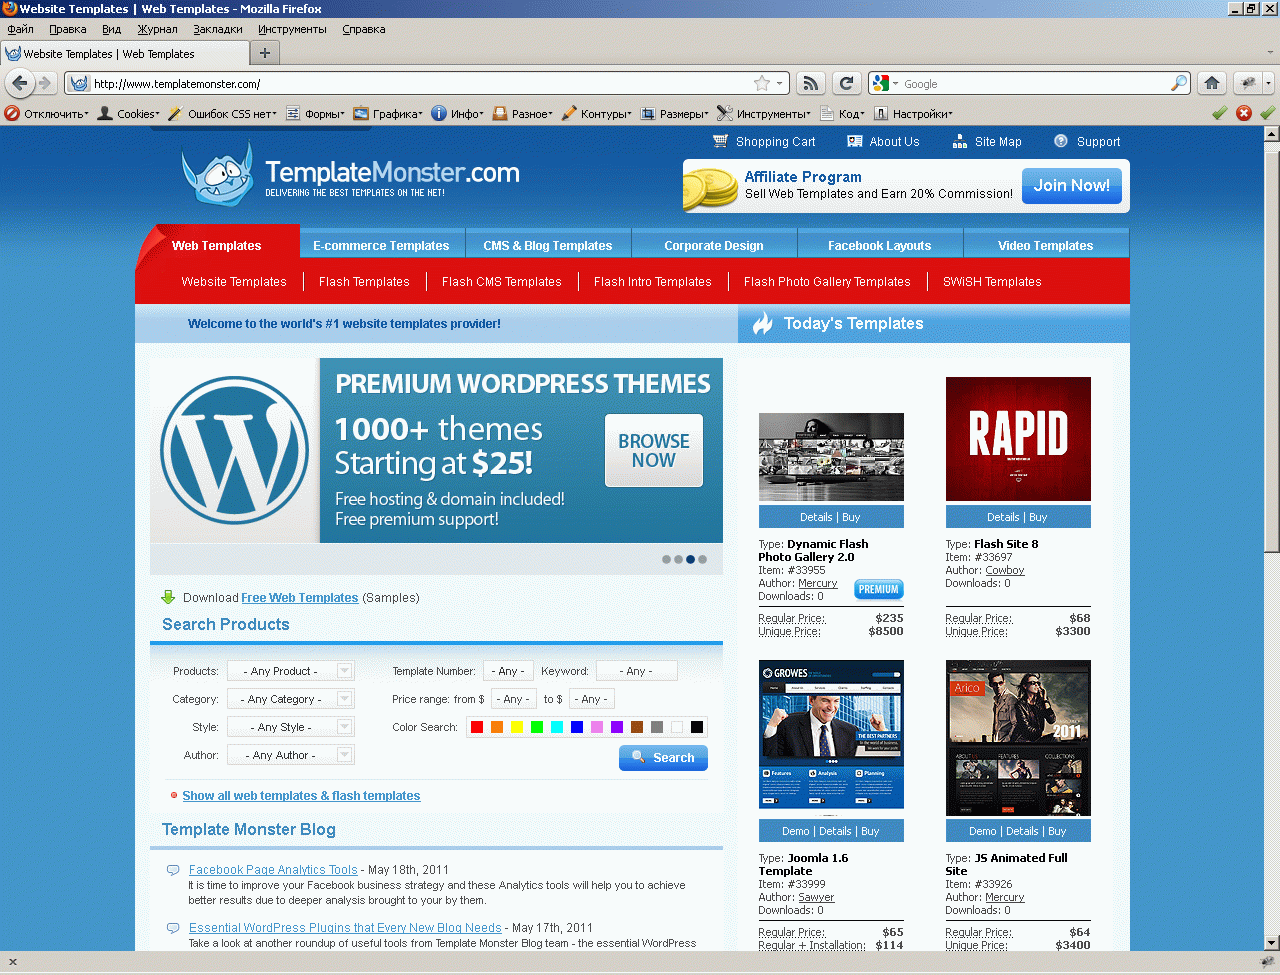
Task: Go back using the browser Back arrow
Action: click(x=19, y=83)
